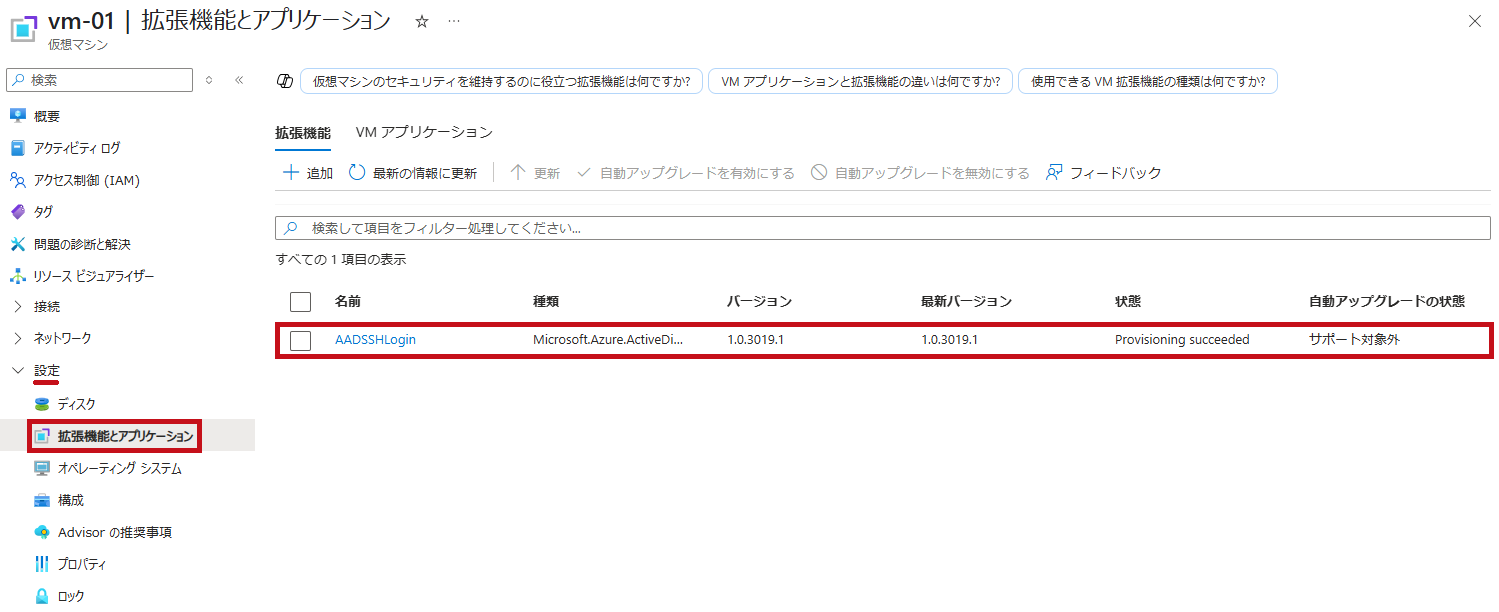This screenshot has height=612, width=1499.
Task: Open the AADSSHLogin extension link
Action: point(375,340)
